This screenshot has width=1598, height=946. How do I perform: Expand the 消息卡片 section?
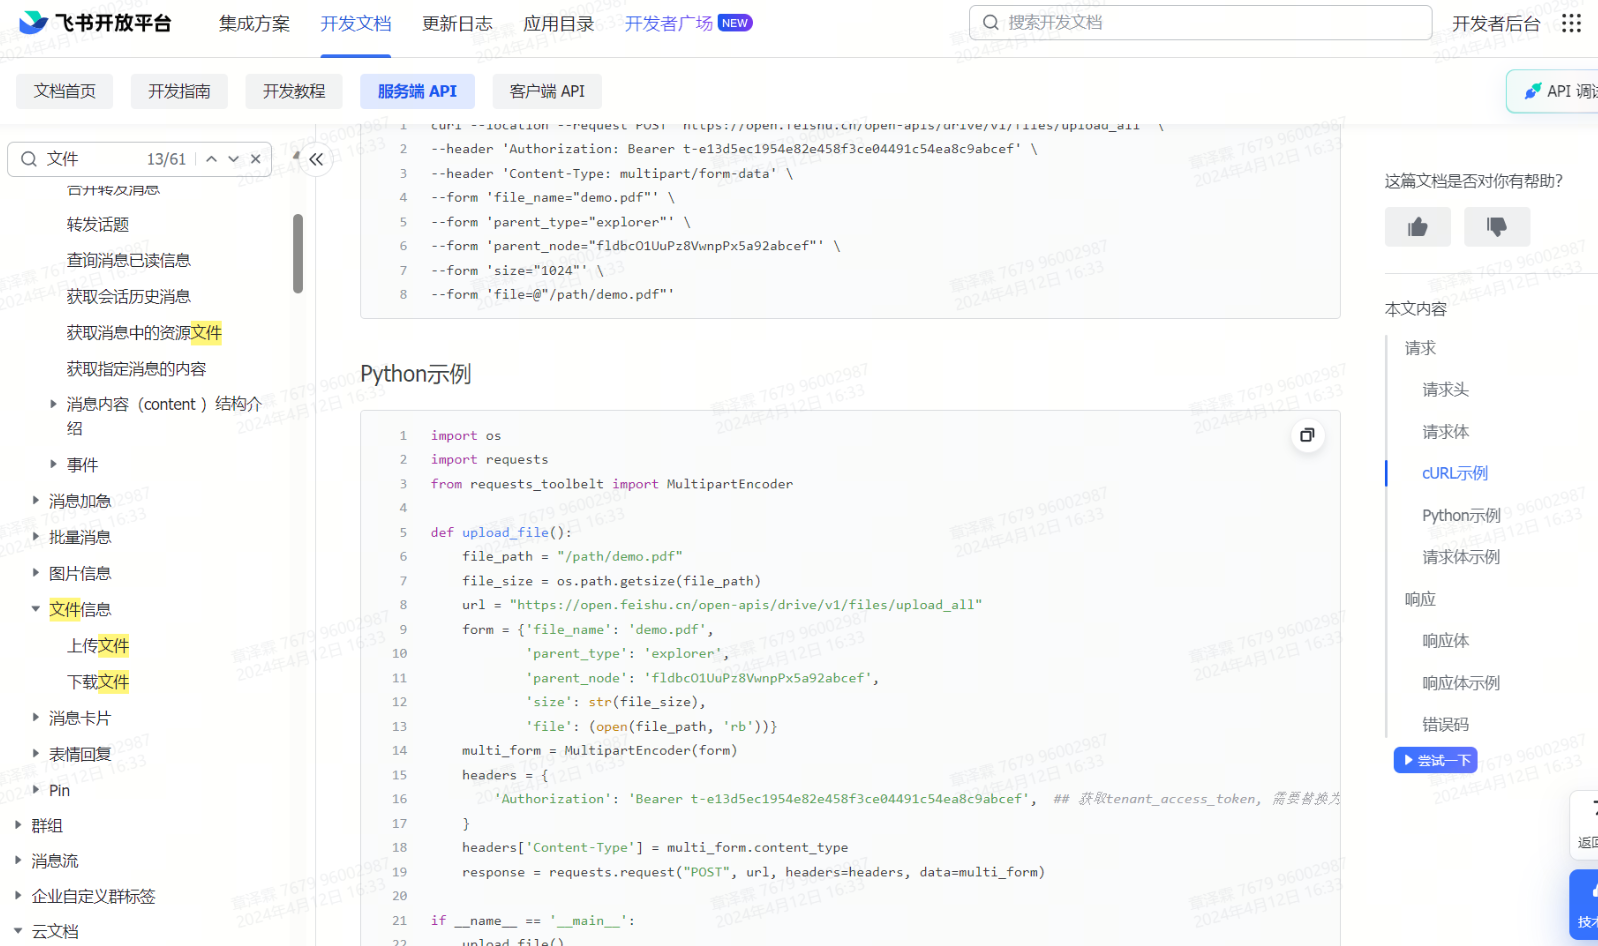[35, 718]
